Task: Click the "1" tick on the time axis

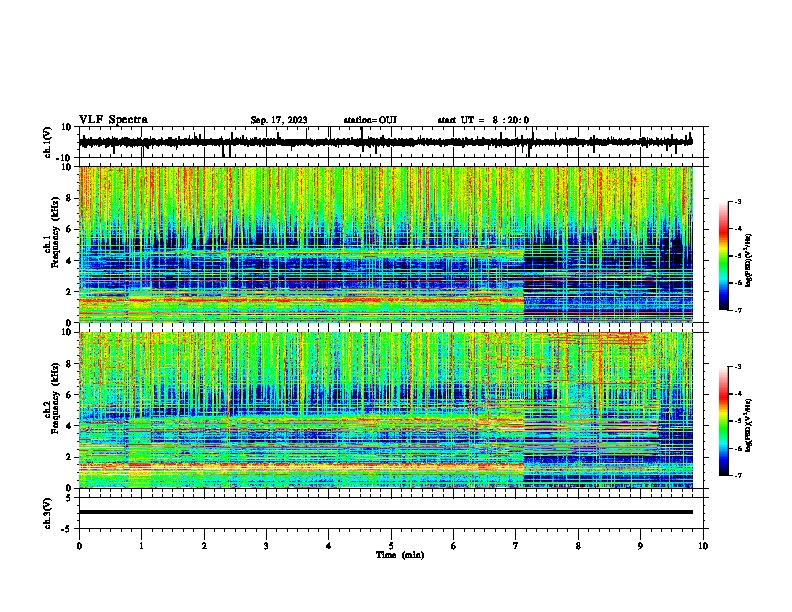Action: [x=141, y=546]
